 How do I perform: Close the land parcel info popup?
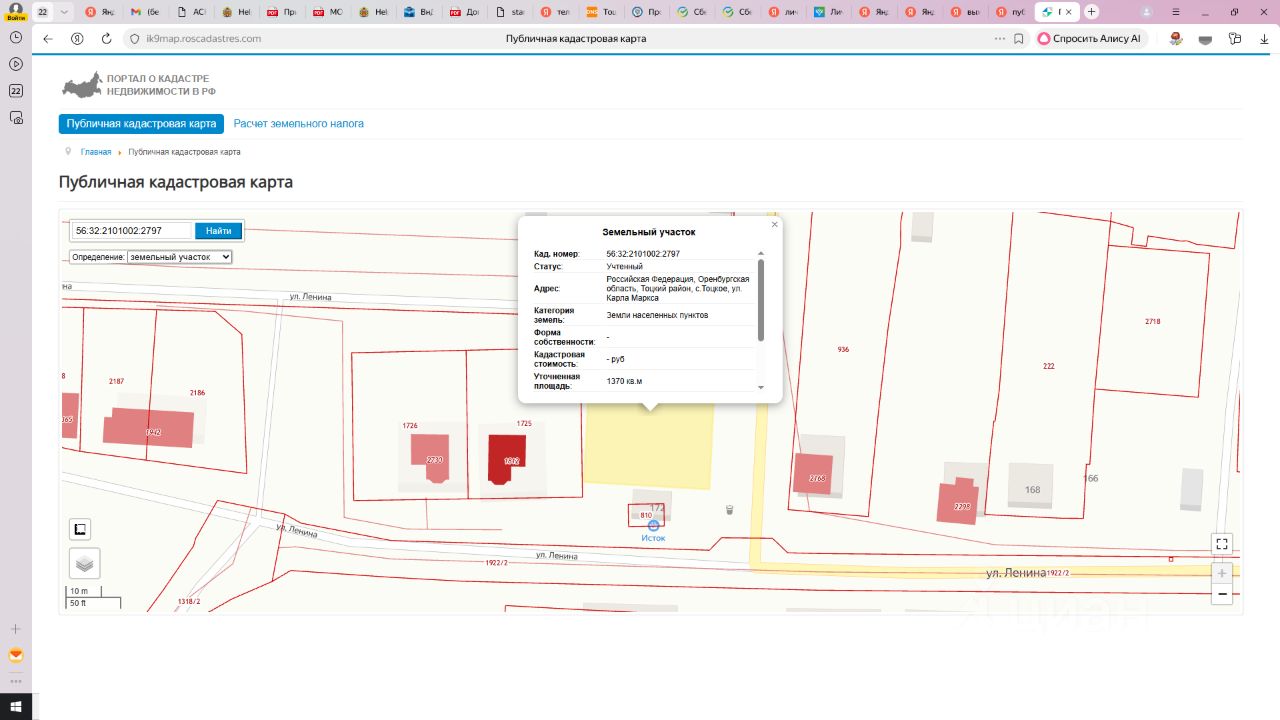pyautogui.click(x=774, y=225)
